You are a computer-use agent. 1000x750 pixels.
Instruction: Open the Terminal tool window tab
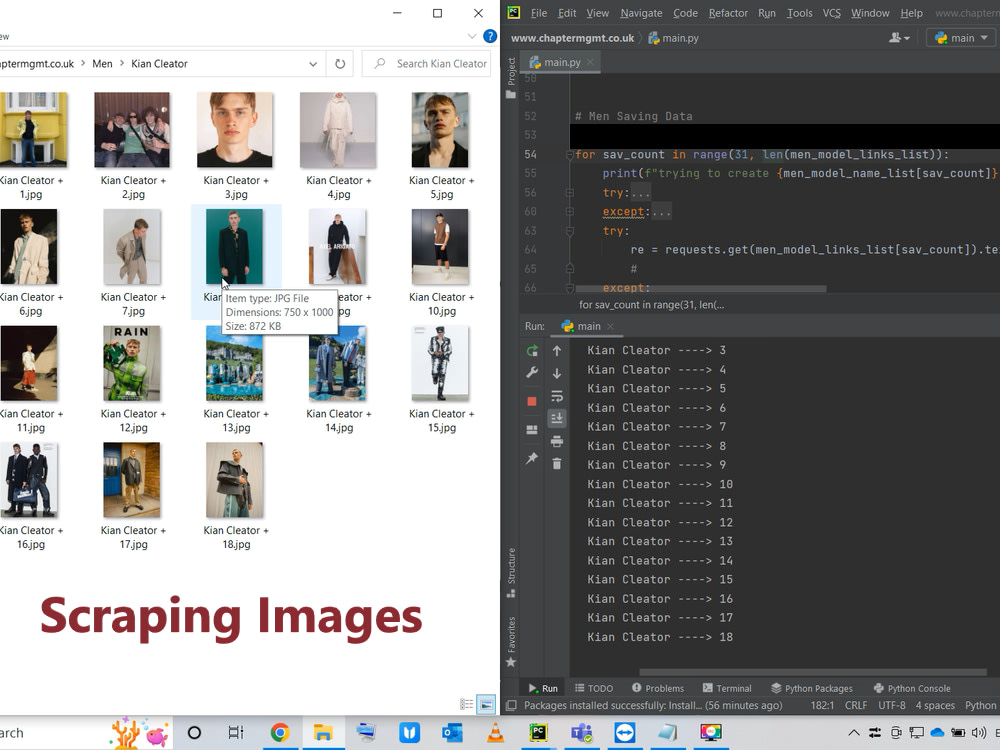click(727, 688)
